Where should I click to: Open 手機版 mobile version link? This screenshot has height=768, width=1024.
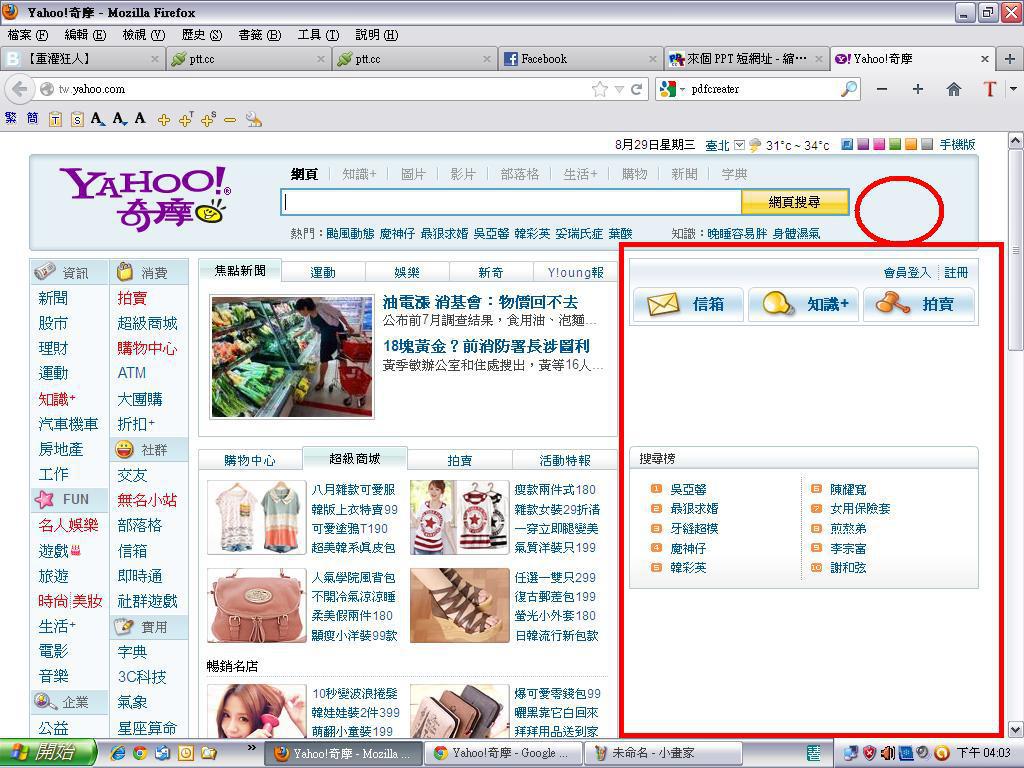(957, 145)
